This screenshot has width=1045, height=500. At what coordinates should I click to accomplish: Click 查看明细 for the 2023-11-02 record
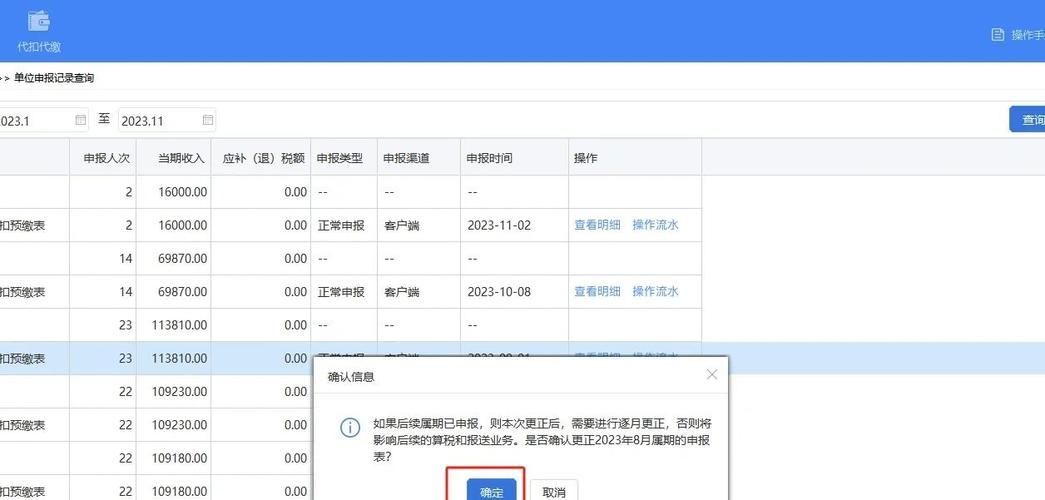(x=597, y=225)
